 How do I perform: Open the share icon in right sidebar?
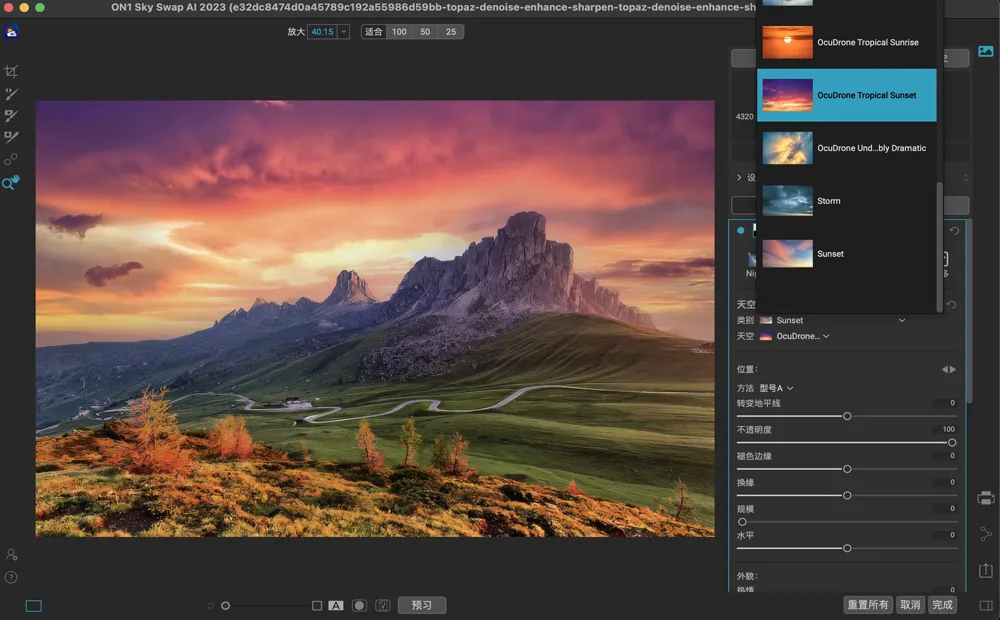[x=986, y=534]
